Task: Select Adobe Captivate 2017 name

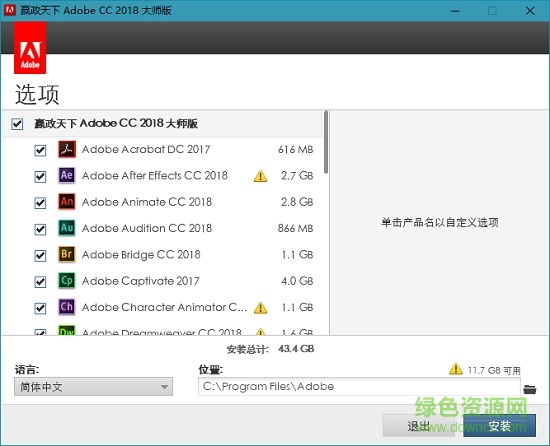Action: [141, 281]
